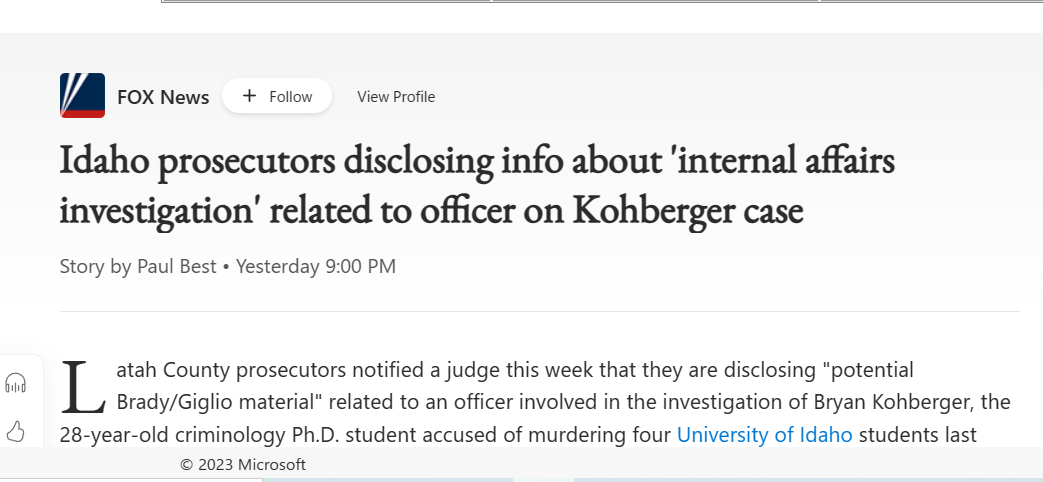Follow the FOX News publisher
Screen dimensions: 1043x482
(277, 96)
